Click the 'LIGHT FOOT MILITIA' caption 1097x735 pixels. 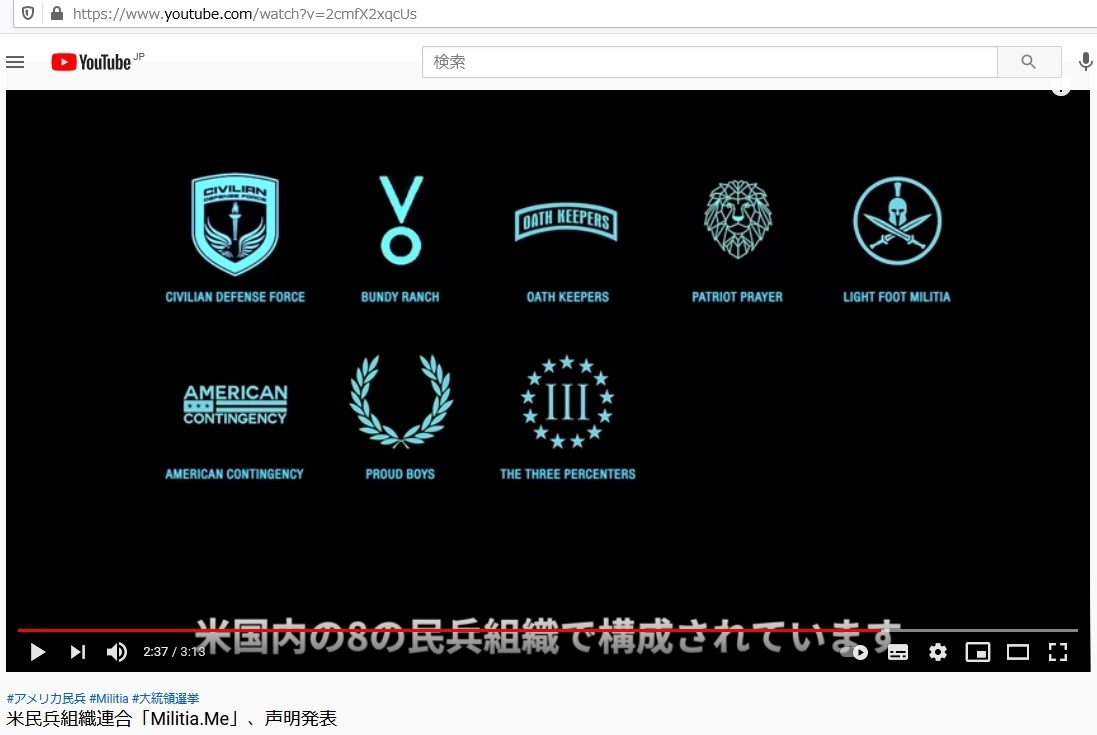[897, 297]
